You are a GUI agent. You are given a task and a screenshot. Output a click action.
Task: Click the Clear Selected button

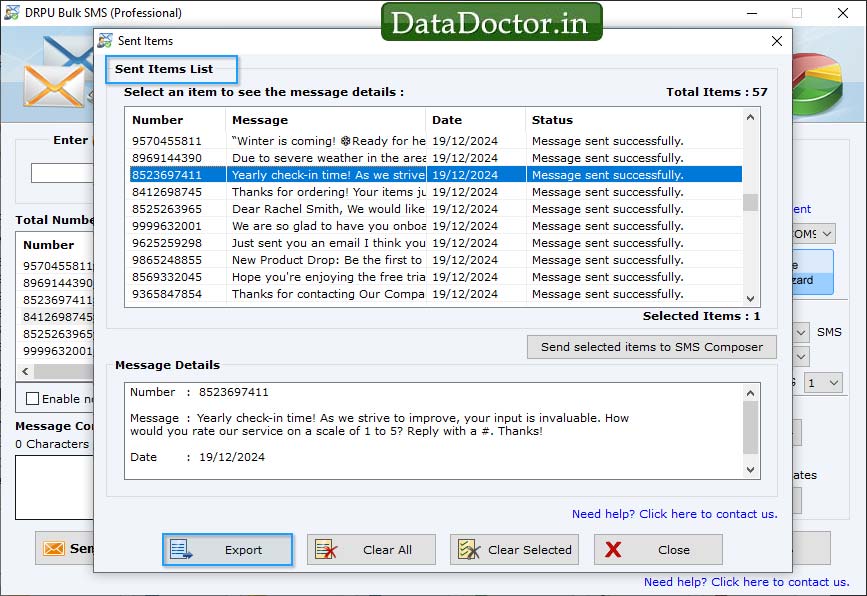[514, 550]
